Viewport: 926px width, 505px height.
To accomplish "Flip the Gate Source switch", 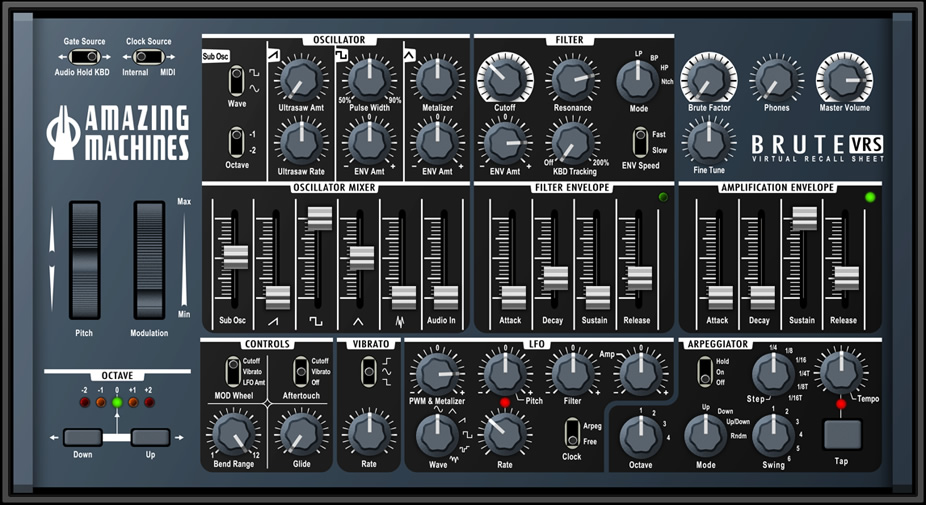I will pyautogui.click(x=84, y=57).
